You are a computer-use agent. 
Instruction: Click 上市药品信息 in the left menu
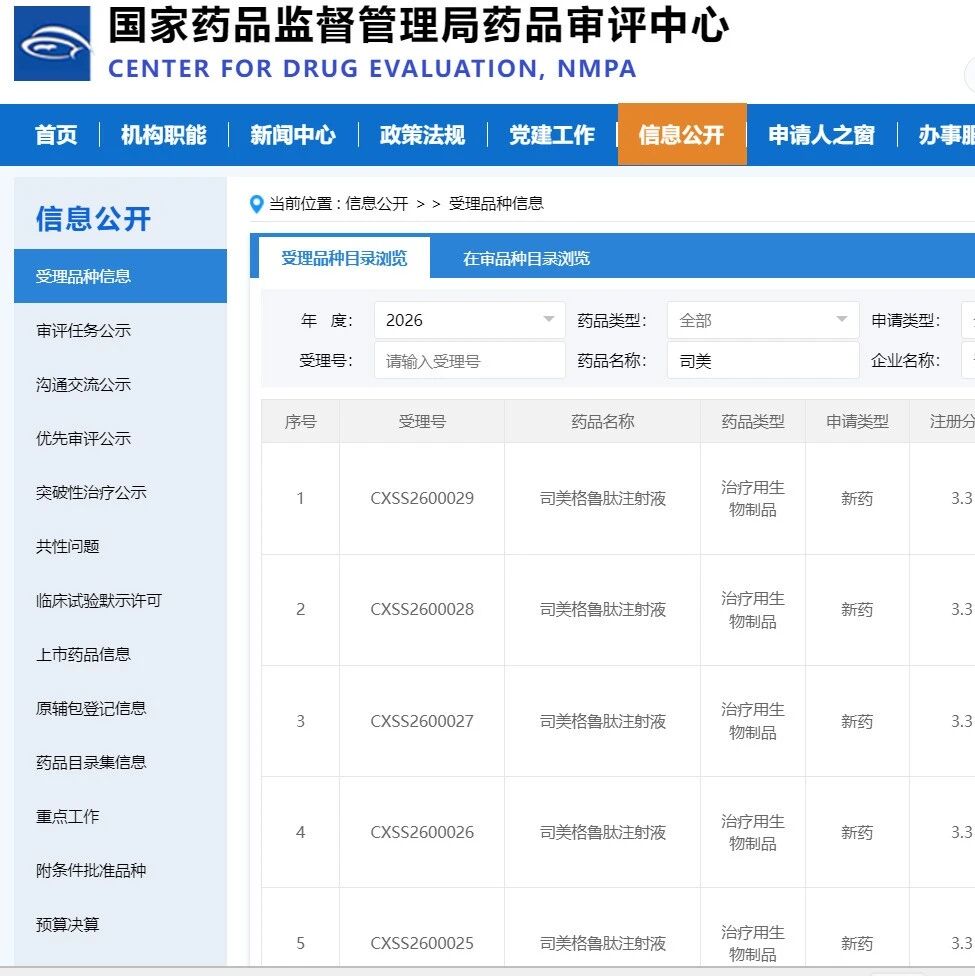point(84,655)
